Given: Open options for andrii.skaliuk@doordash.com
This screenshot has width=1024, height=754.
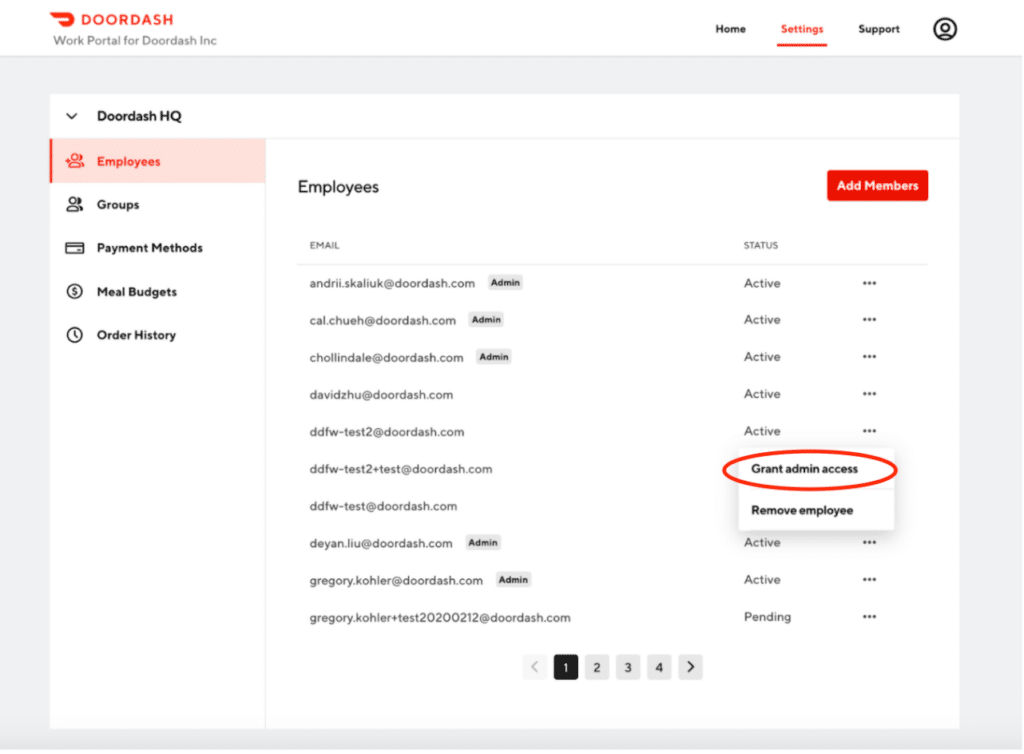Looking at the screenshot, I should [x=869, y=283].
